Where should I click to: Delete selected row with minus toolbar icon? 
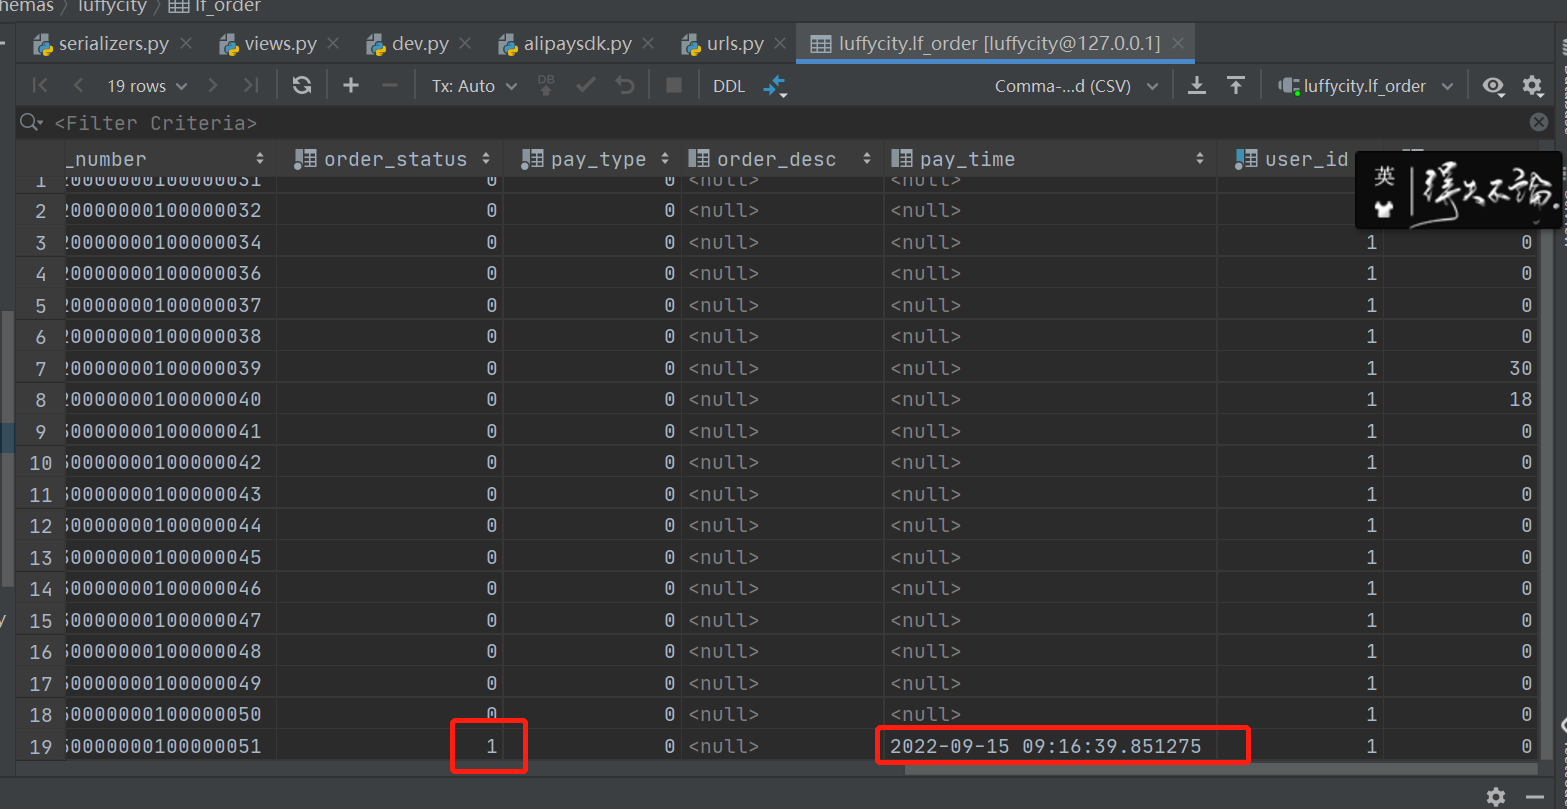pos(390,86)
